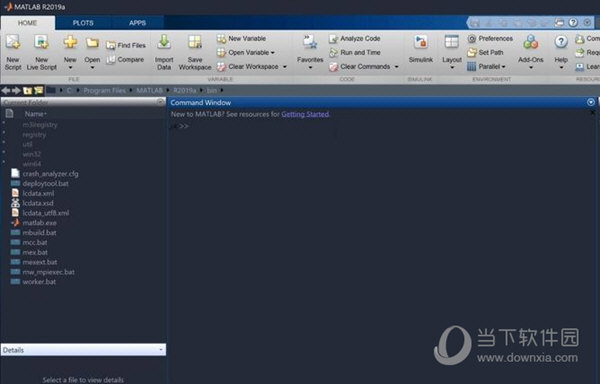Select the win64 folder

pos(32,164)
